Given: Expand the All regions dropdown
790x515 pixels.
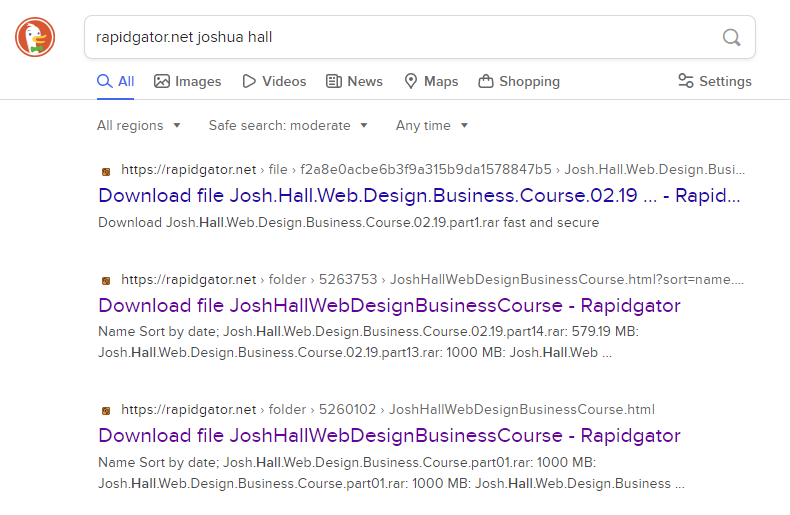Looking at the screenshot, I should [139, 125].
